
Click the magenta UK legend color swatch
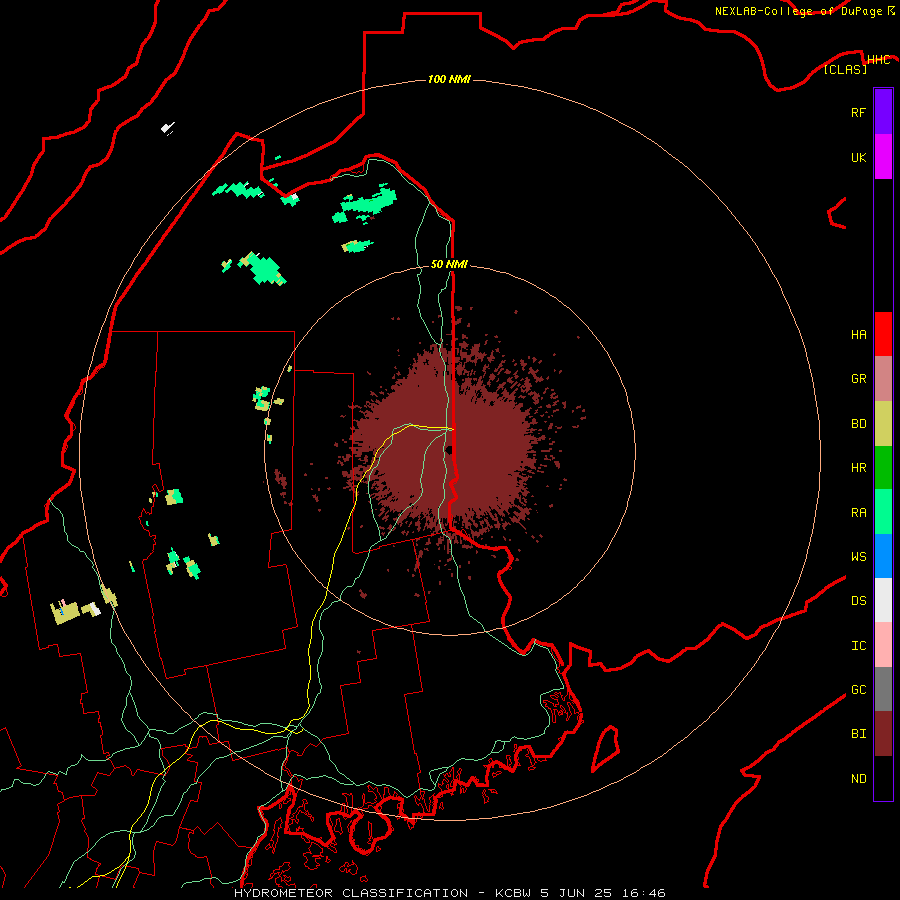[x=883, y=157]
